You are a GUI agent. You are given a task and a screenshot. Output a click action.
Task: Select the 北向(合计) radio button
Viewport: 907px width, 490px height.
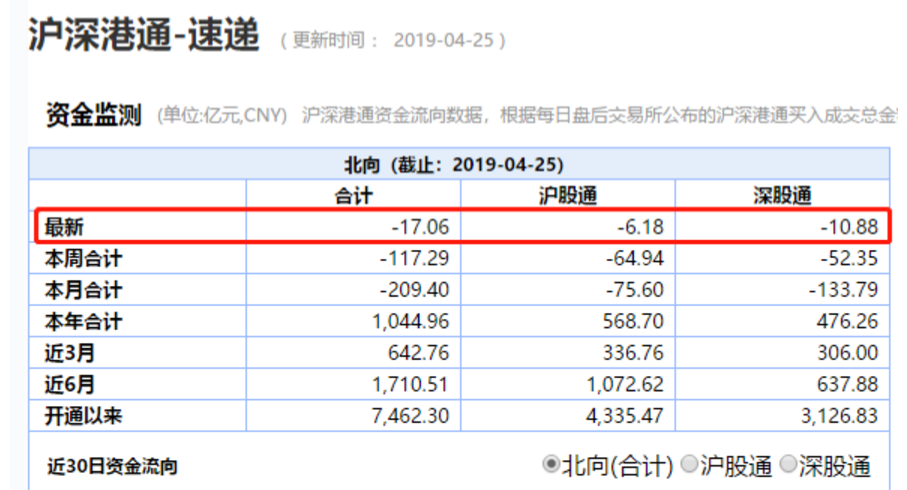(550, 464)
